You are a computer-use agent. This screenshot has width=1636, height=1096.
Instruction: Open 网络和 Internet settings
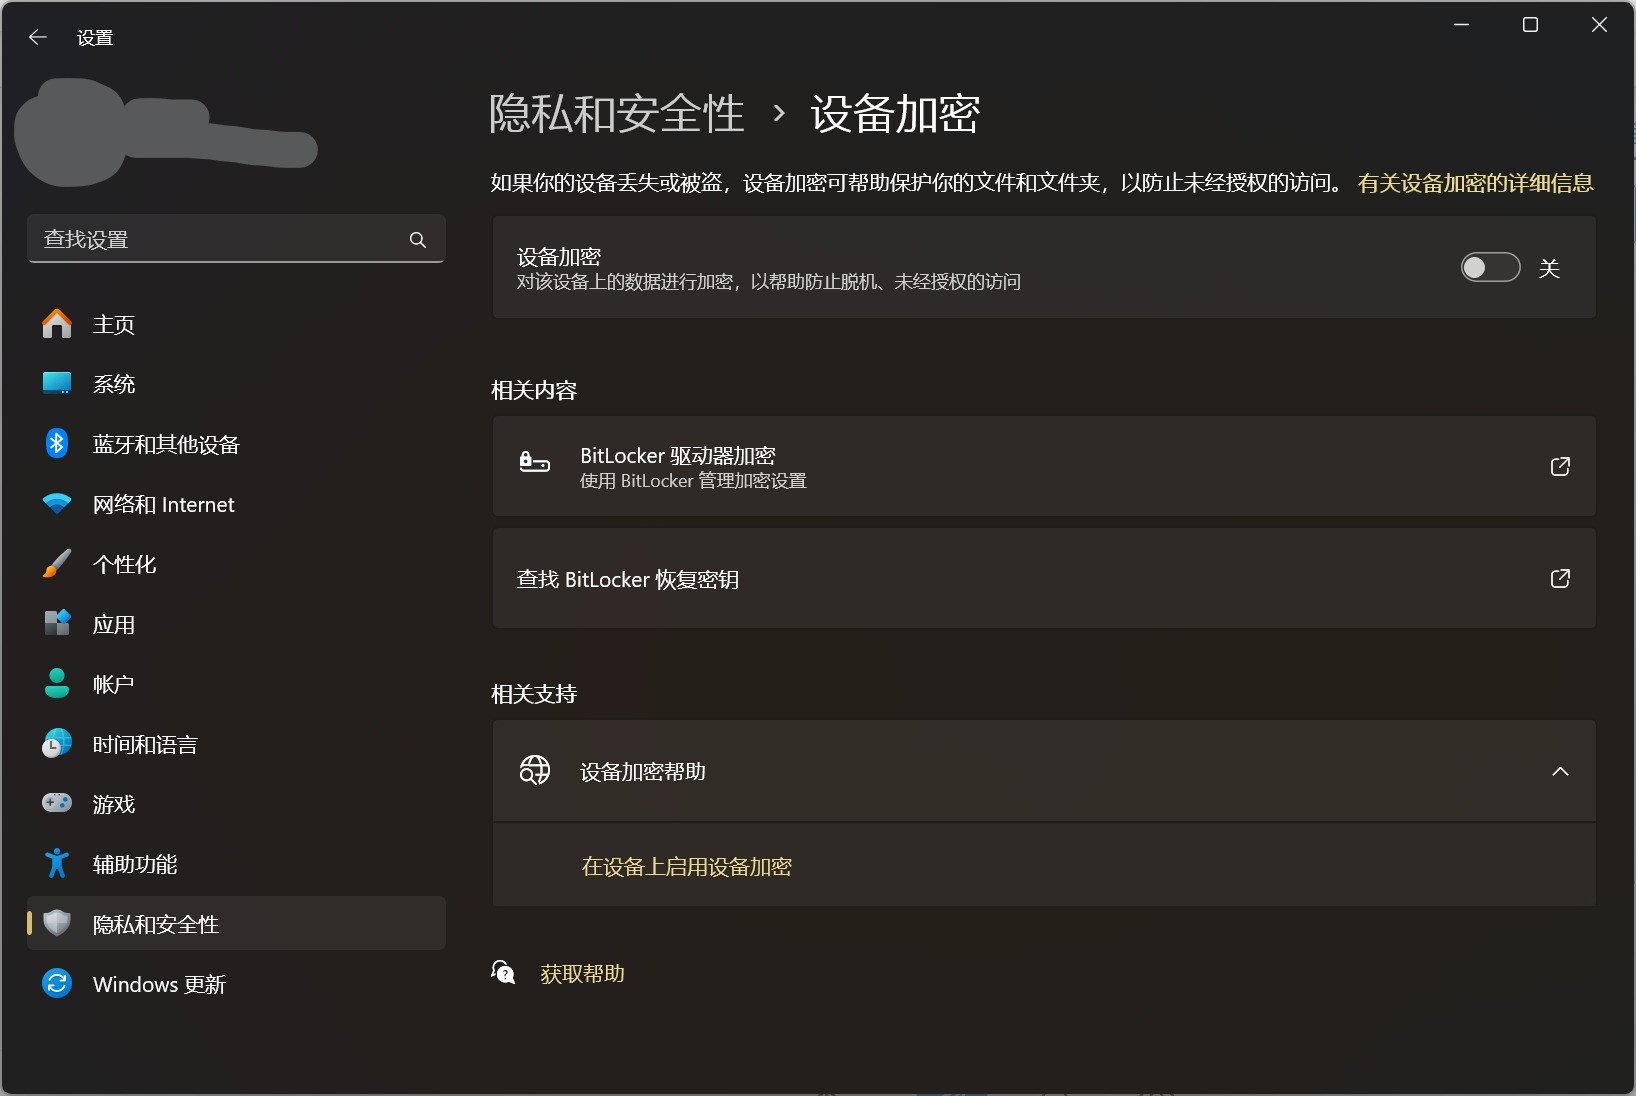(x=163, y=504)
